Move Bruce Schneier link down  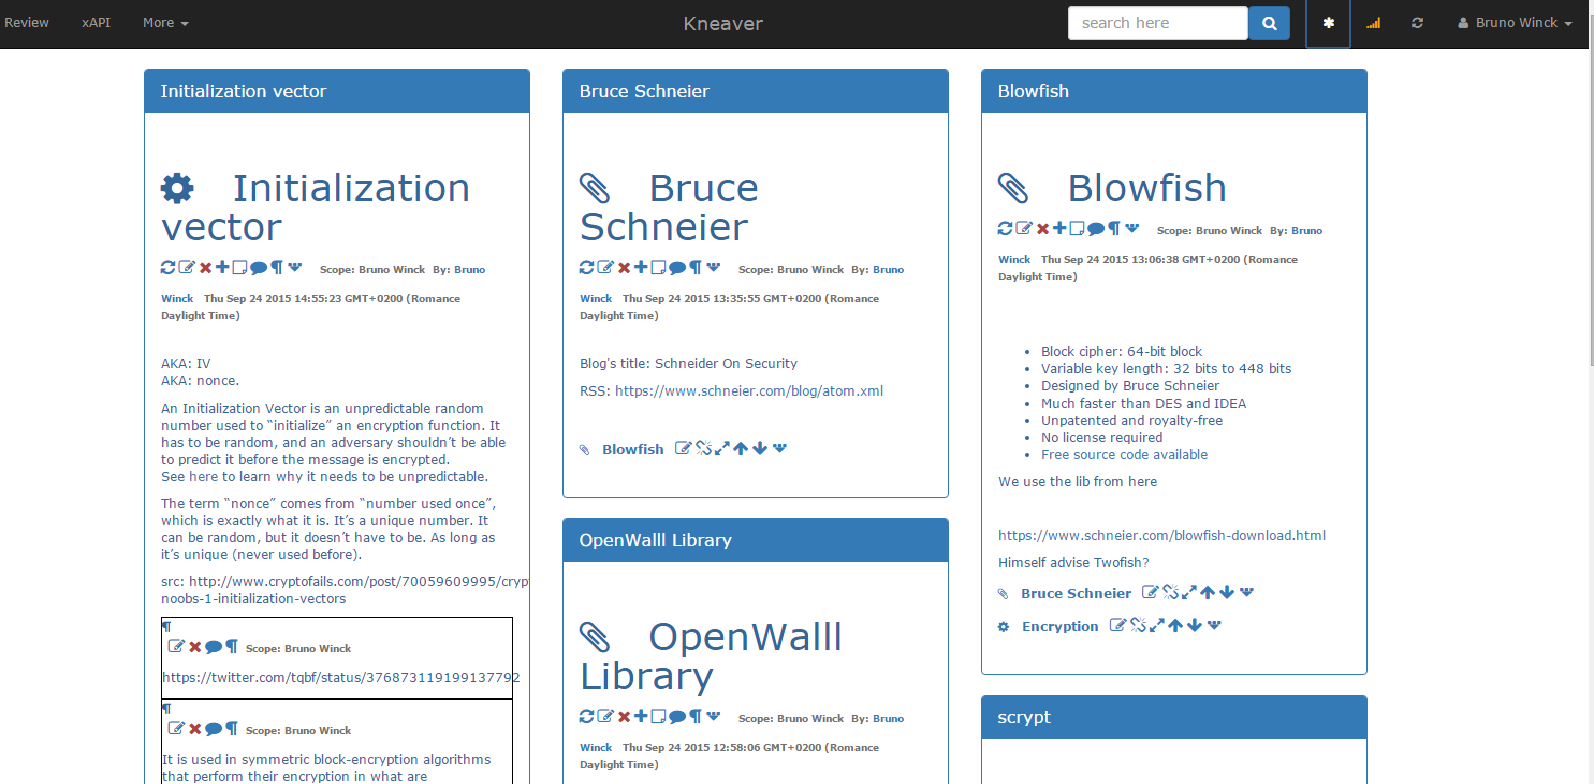click(x=1227, y=592)
